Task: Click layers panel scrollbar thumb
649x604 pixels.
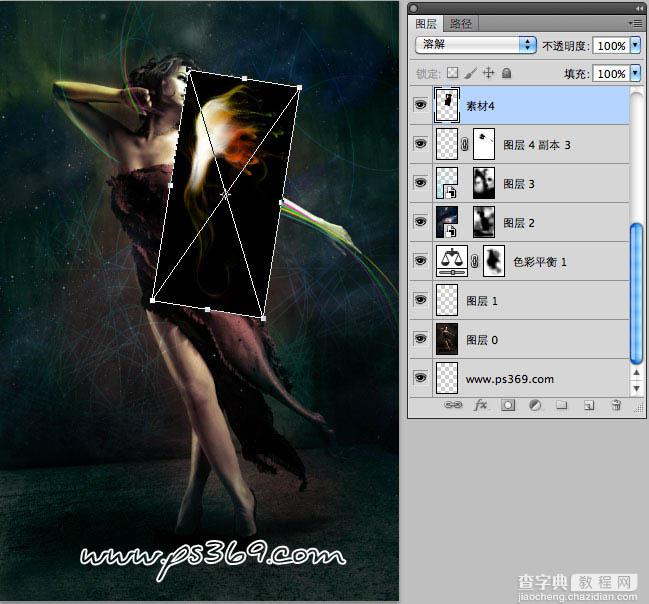Action: (636, 294)
